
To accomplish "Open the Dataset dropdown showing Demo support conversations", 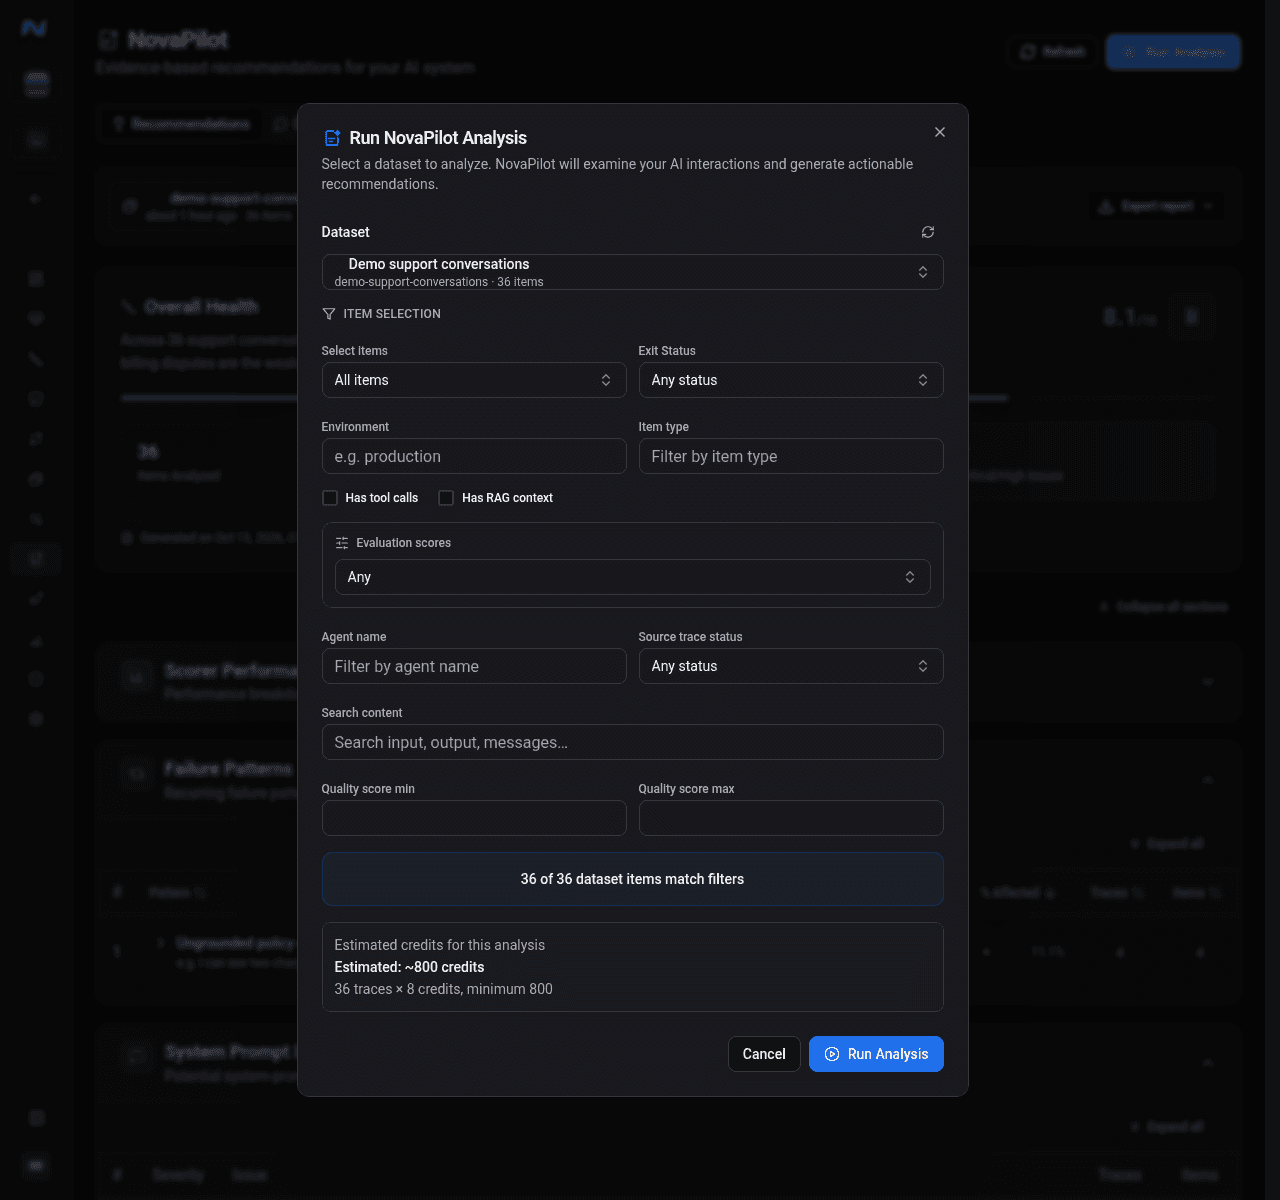I will (632, 272).
